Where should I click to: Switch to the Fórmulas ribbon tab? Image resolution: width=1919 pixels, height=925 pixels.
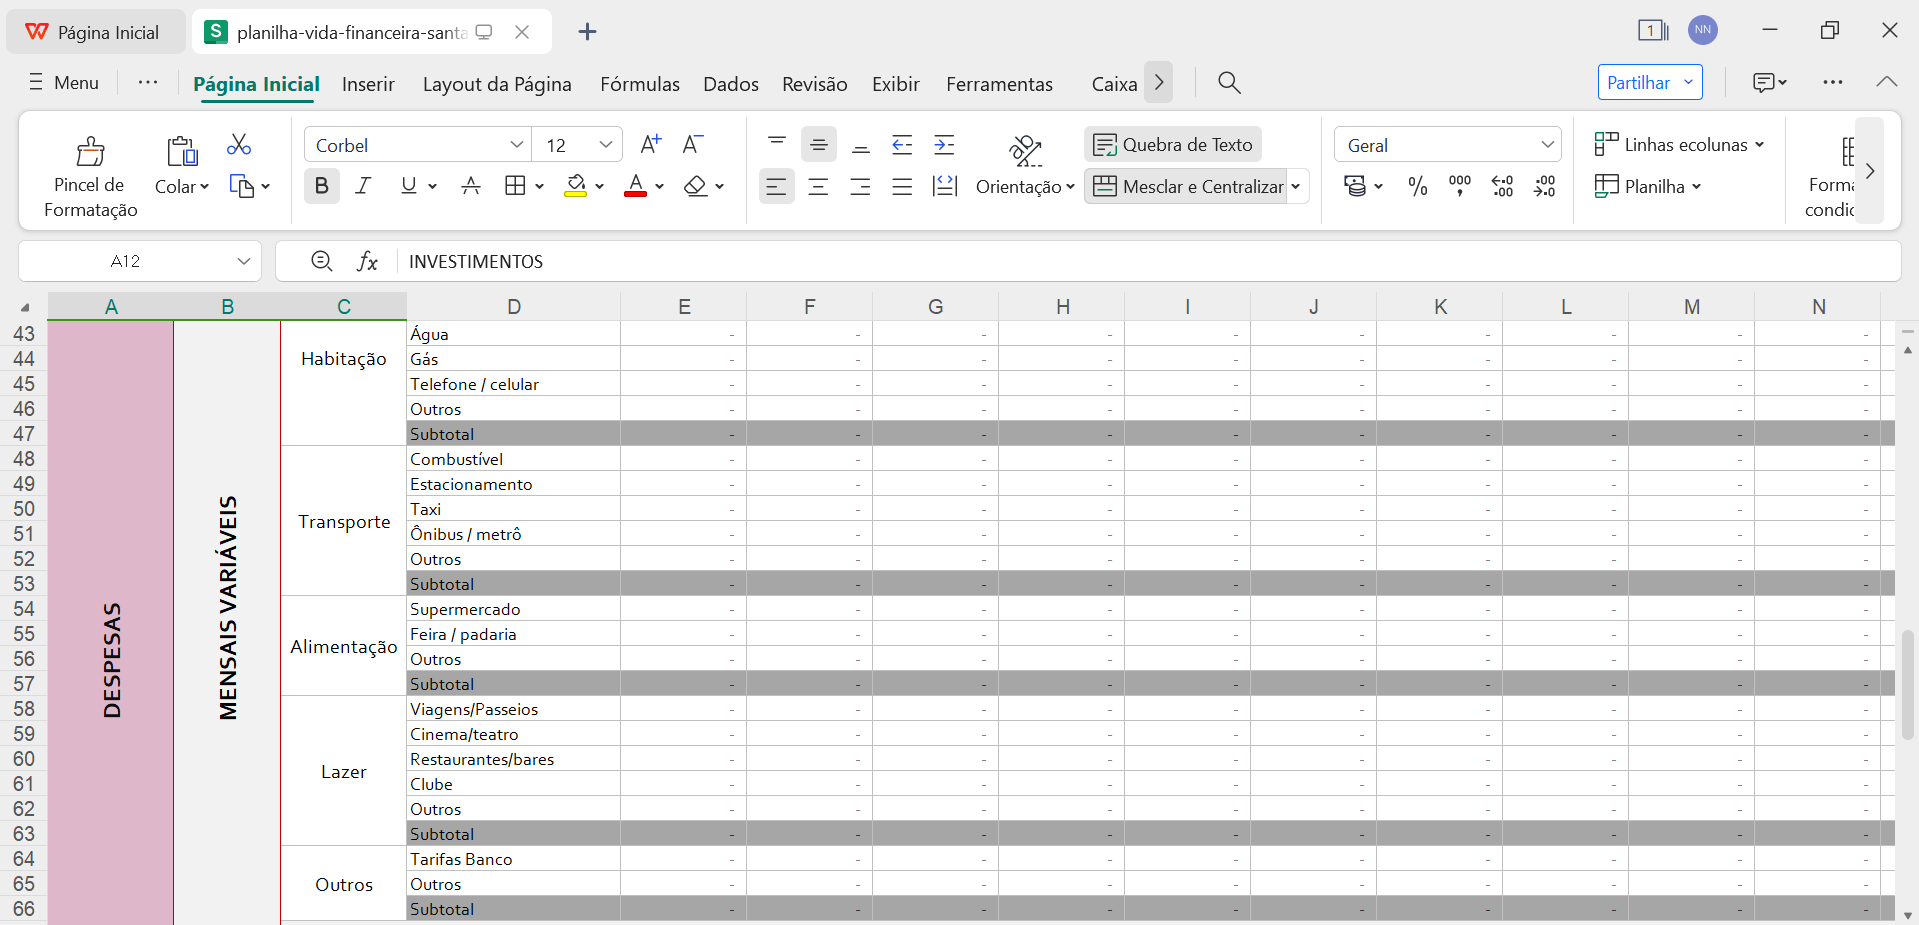[639, 84]
